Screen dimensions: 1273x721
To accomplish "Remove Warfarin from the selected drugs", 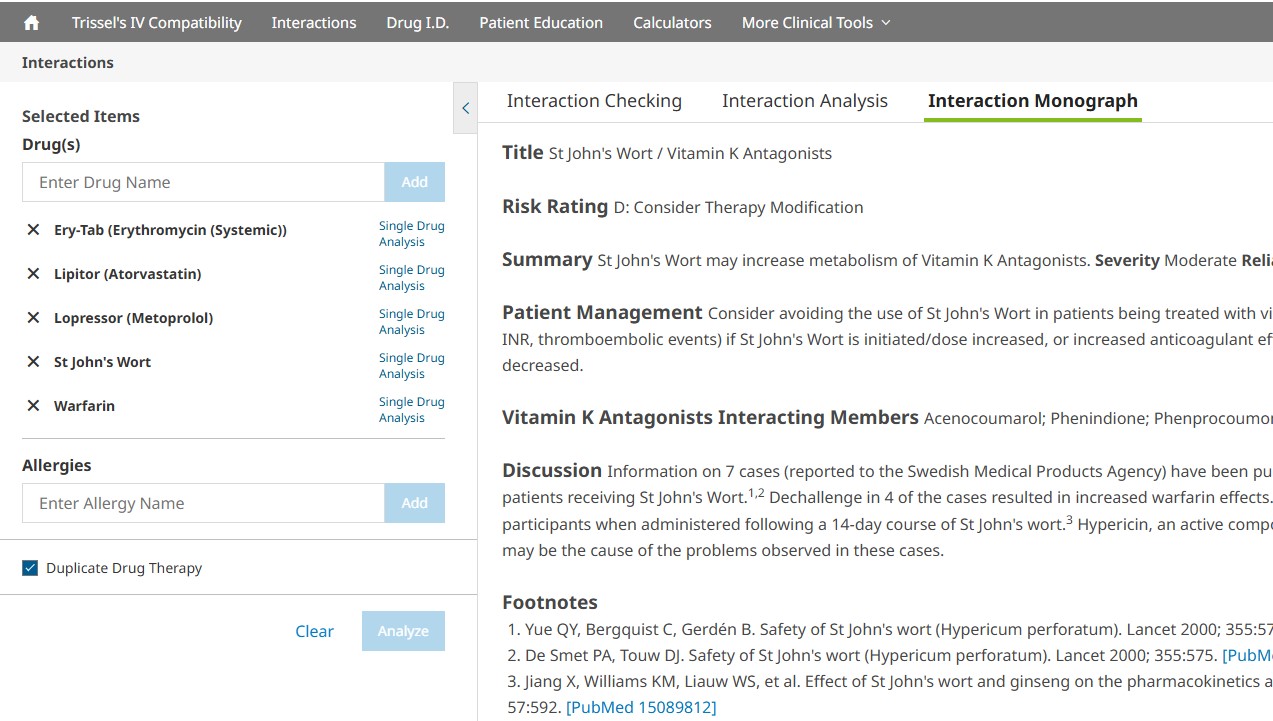I will 33,406.
